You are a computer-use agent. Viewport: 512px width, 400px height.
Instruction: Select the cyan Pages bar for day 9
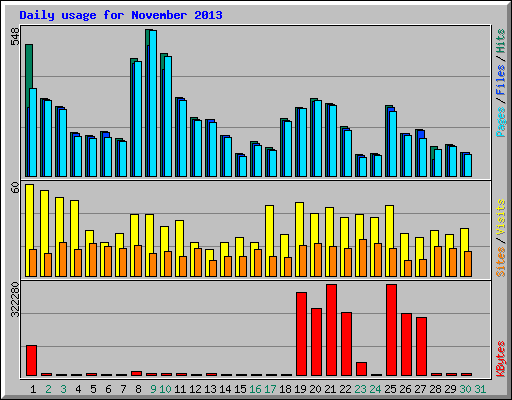[x=153, y=103]
